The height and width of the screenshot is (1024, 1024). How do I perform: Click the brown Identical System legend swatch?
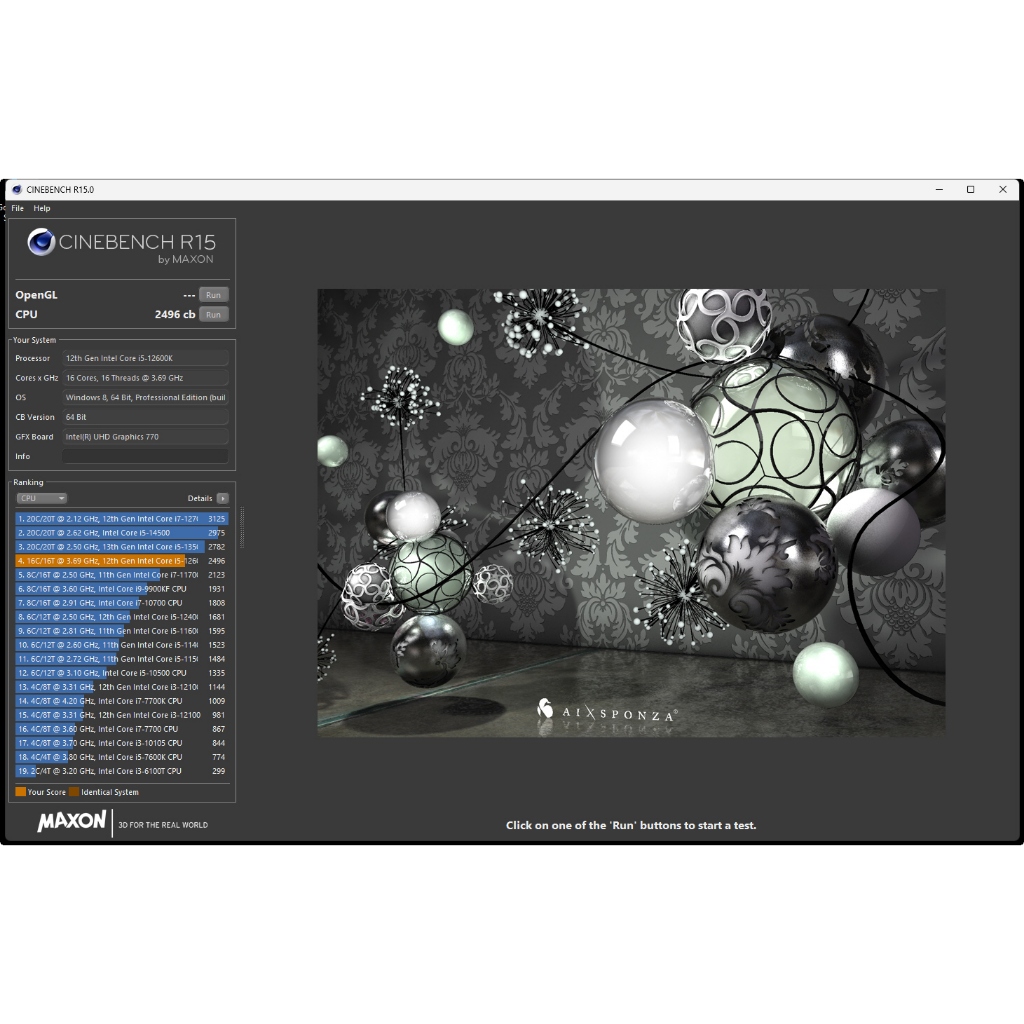point(74,792)
